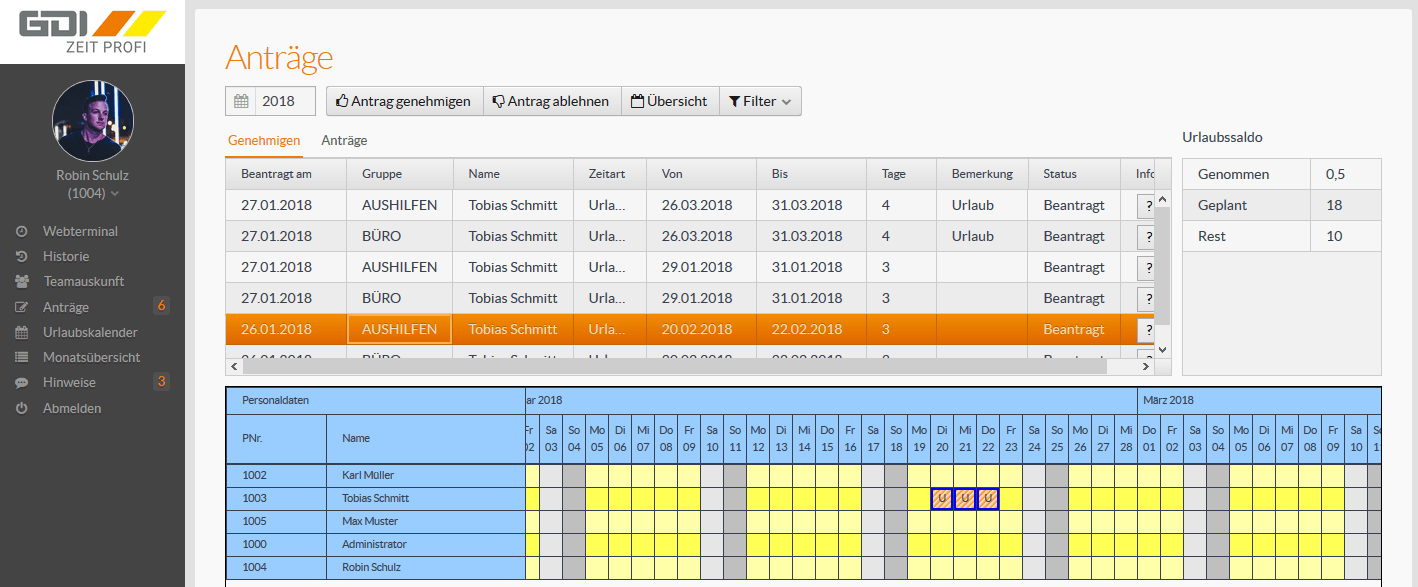Viewport: 1418px width, 587px height.
Task: Click the Hinweise speech bubble icon
Action: 21,383
